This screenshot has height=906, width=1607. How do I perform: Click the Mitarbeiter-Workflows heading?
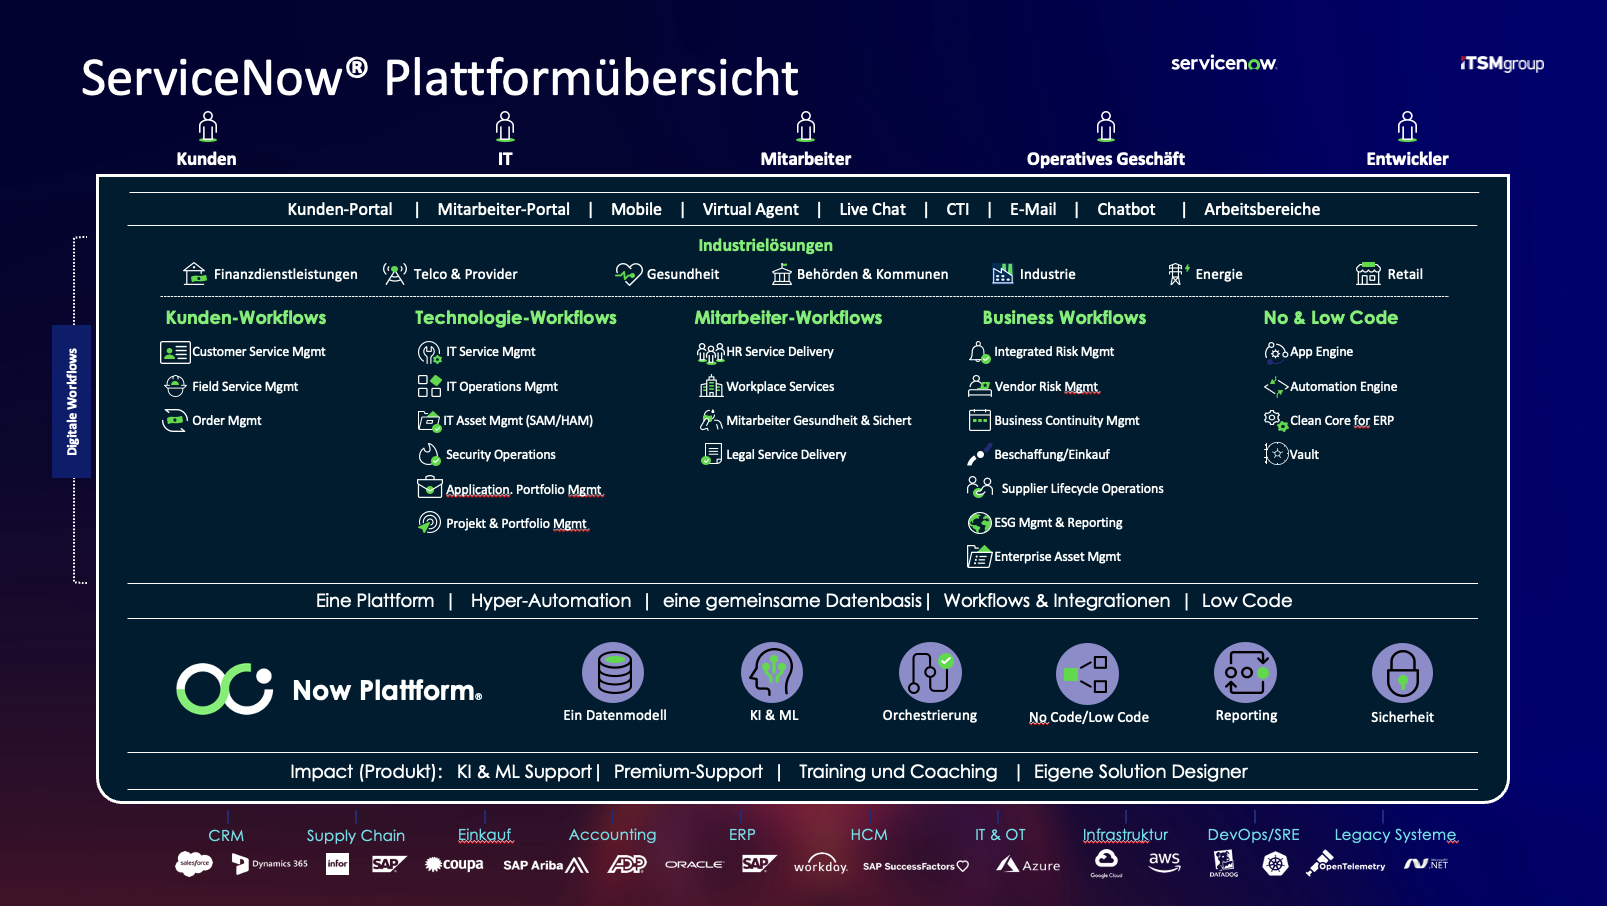(788, 317)
